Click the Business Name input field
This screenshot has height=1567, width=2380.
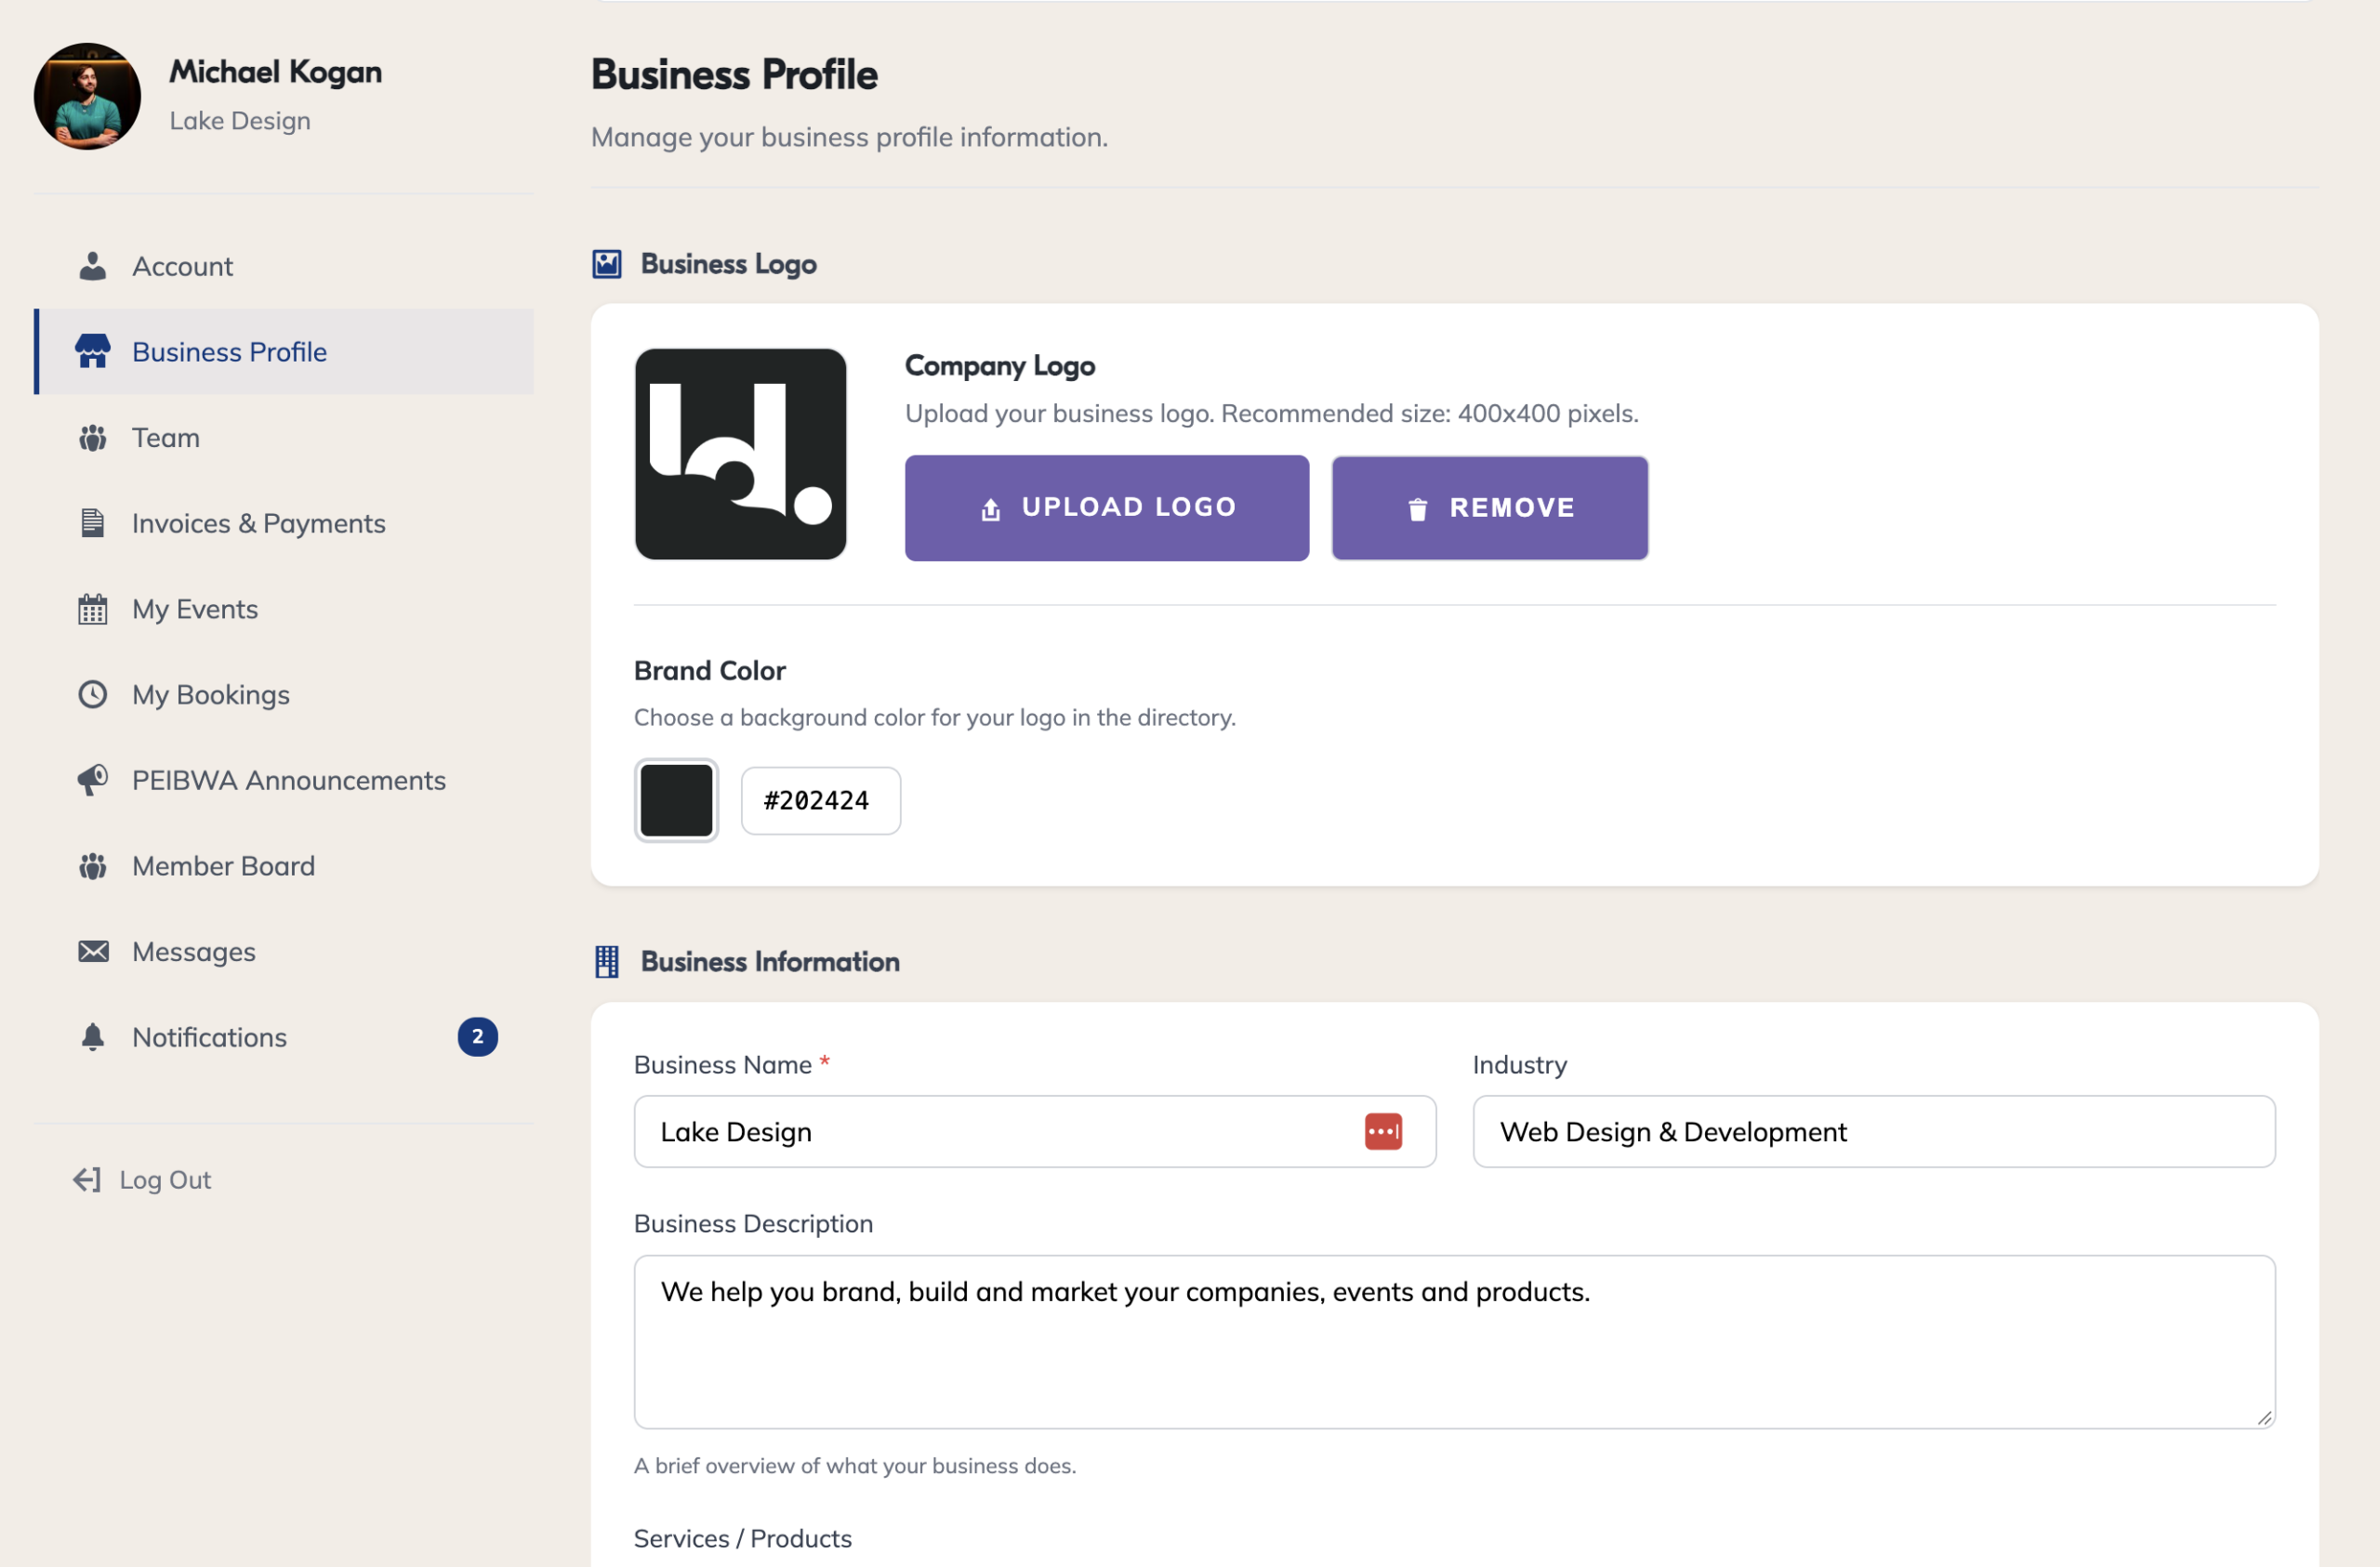tap(1035, 1132)
